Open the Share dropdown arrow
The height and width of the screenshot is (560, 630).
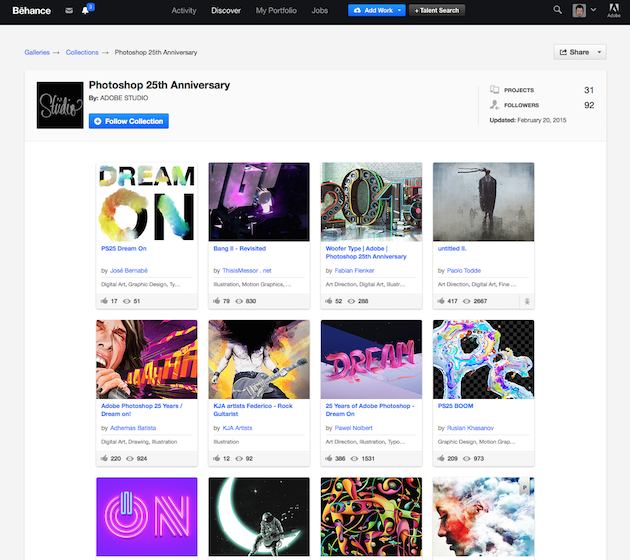tap(599, 52)
